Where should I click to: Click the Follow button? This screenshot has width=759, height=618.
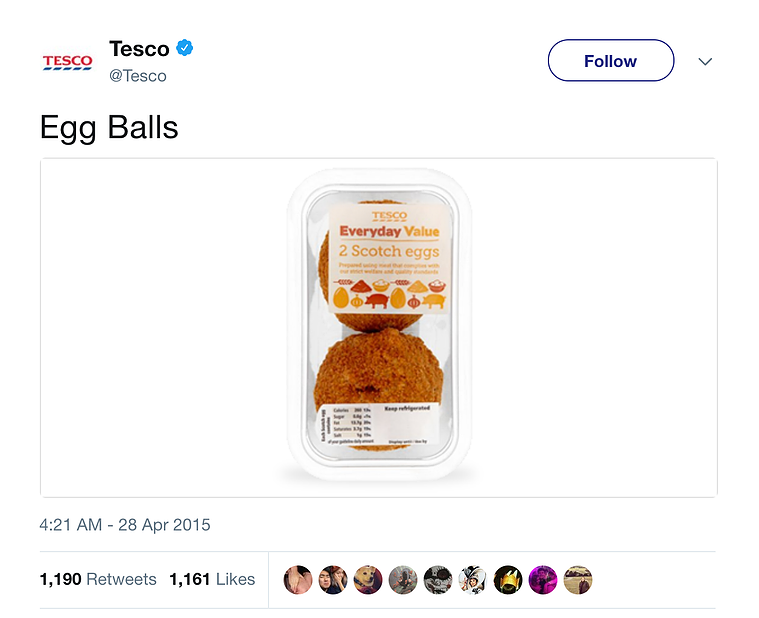(611, 60)
